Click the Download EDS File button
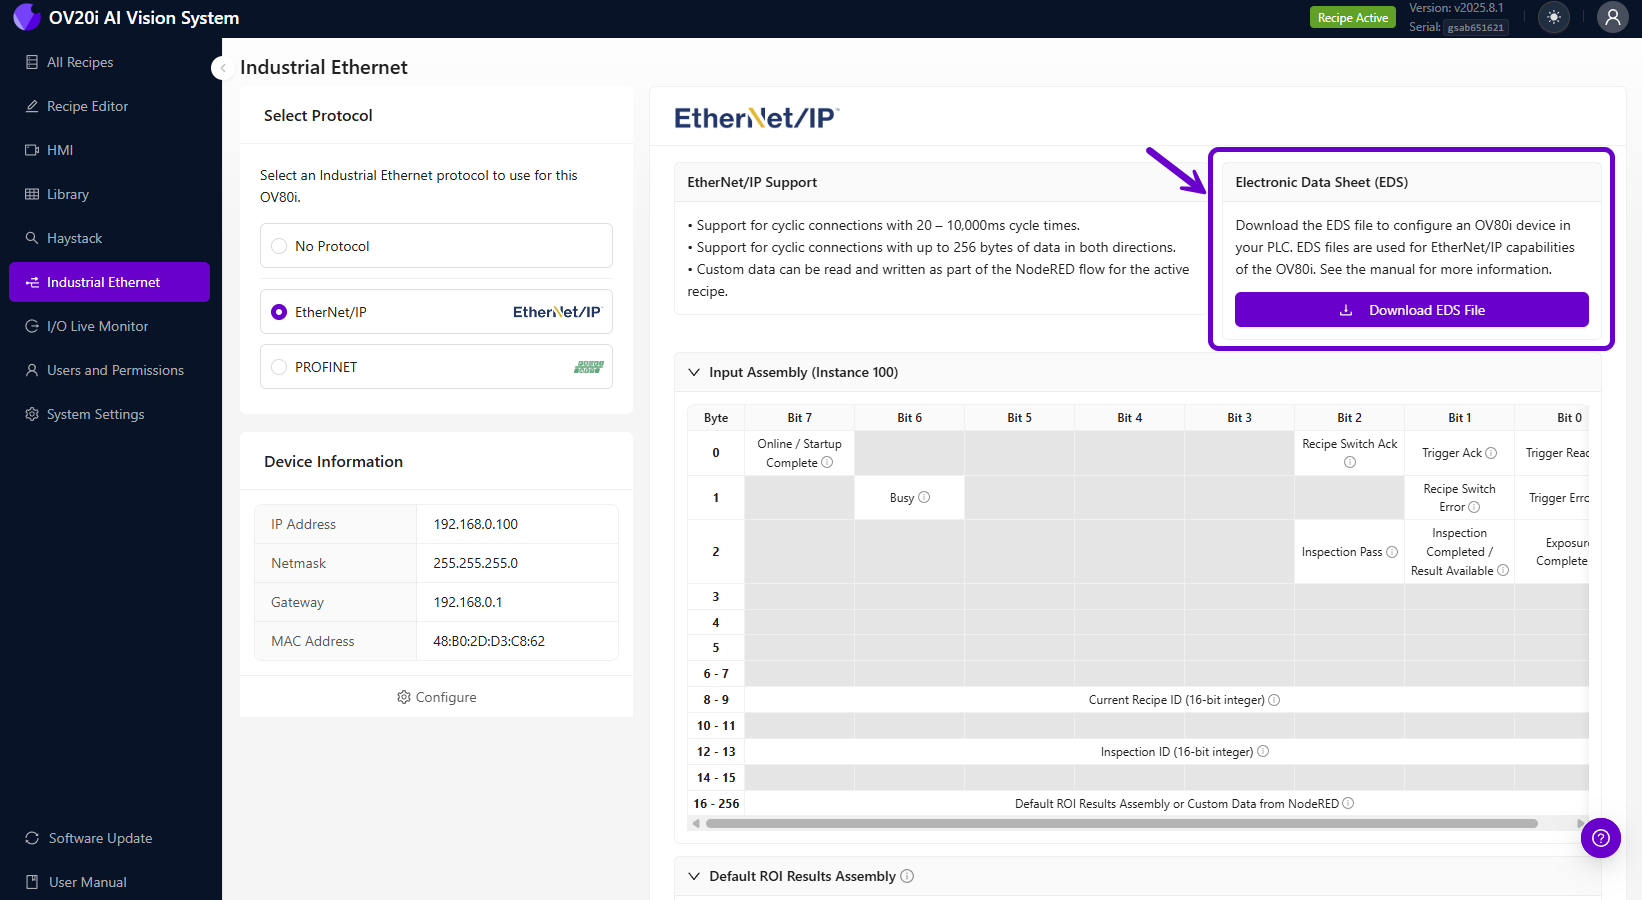Viewport: 1642px width, 900px height. click(x=1411, y=310)
